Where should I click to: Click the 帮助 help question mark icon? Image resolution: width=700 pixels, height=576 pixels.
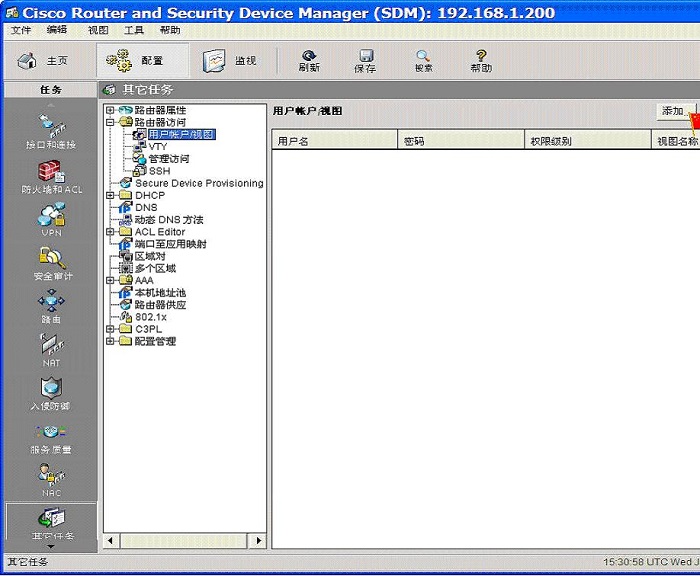click(x=481, y=61)
